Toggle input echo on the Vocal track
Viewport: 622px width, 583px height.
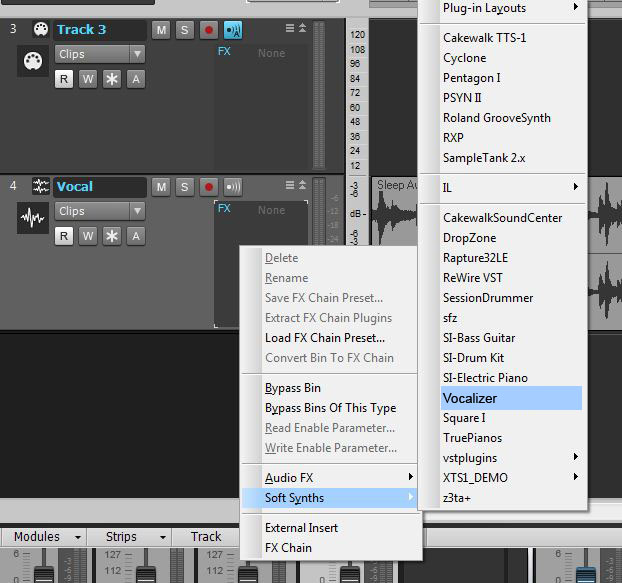pos(233,186)
